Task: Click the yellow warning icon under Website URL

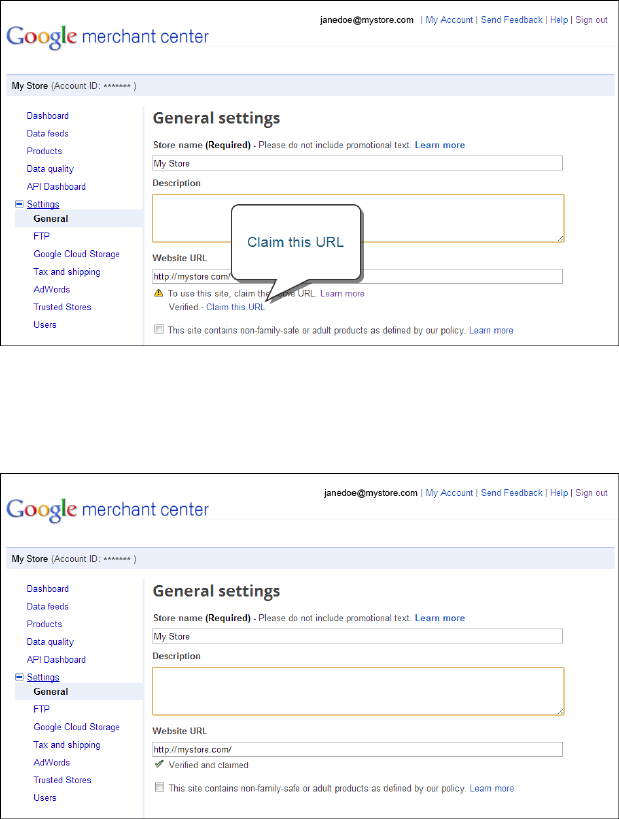Action: tap(158, 294)
